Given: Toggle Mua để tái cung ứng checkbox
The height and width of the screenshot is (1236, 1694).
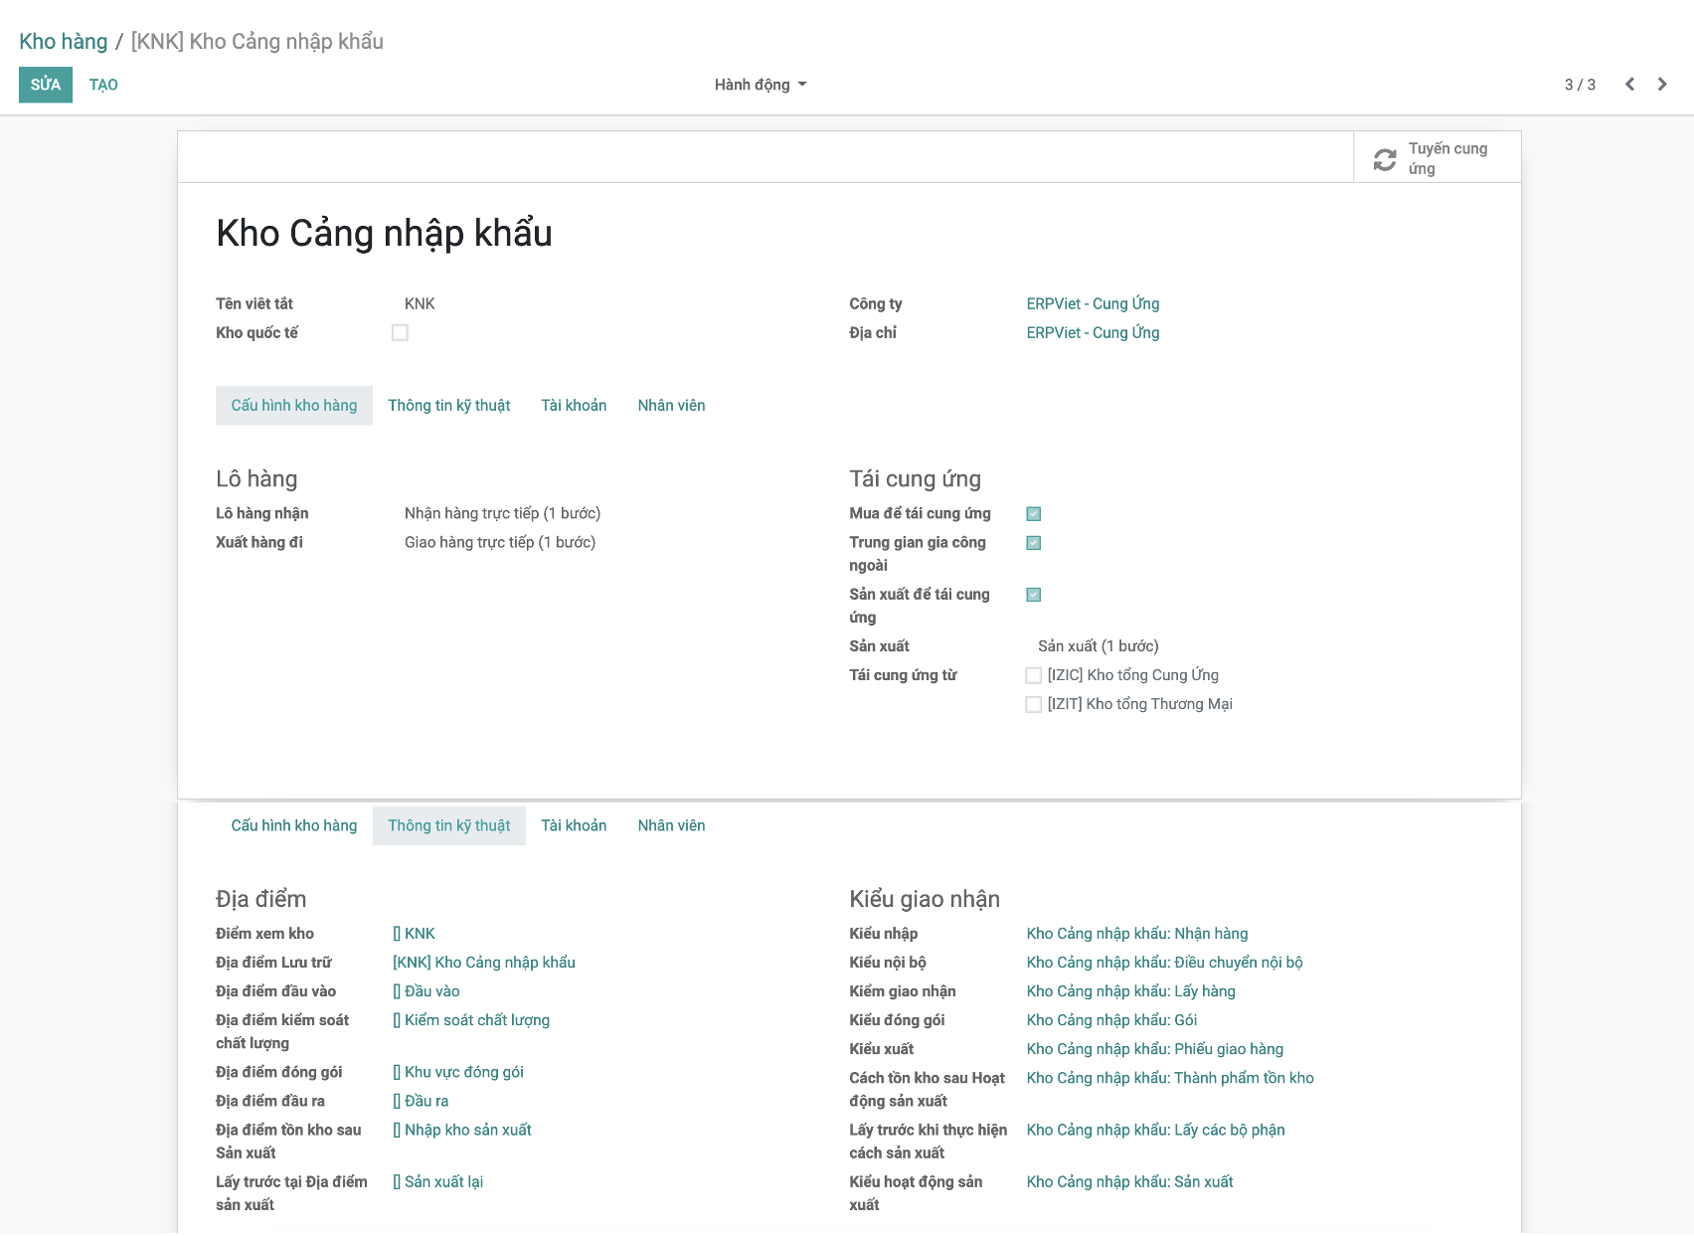Looking at the screenshot, I should 1033,514.
